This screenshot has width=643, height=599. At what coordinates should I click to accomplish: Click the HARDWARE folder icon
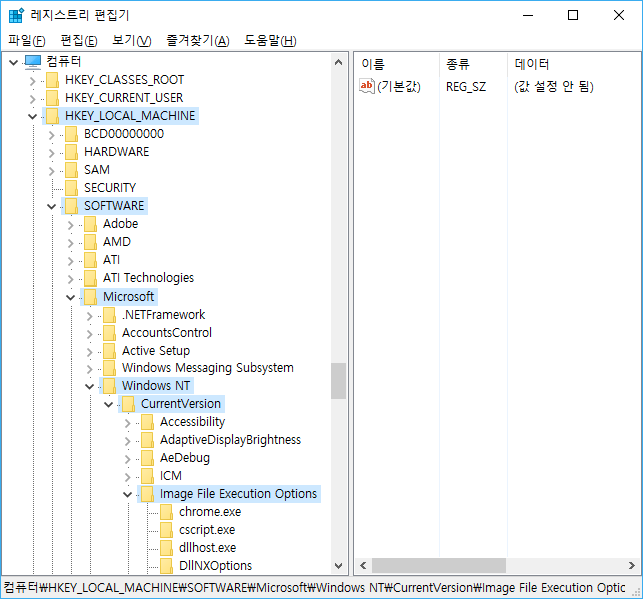coord(71,152)
